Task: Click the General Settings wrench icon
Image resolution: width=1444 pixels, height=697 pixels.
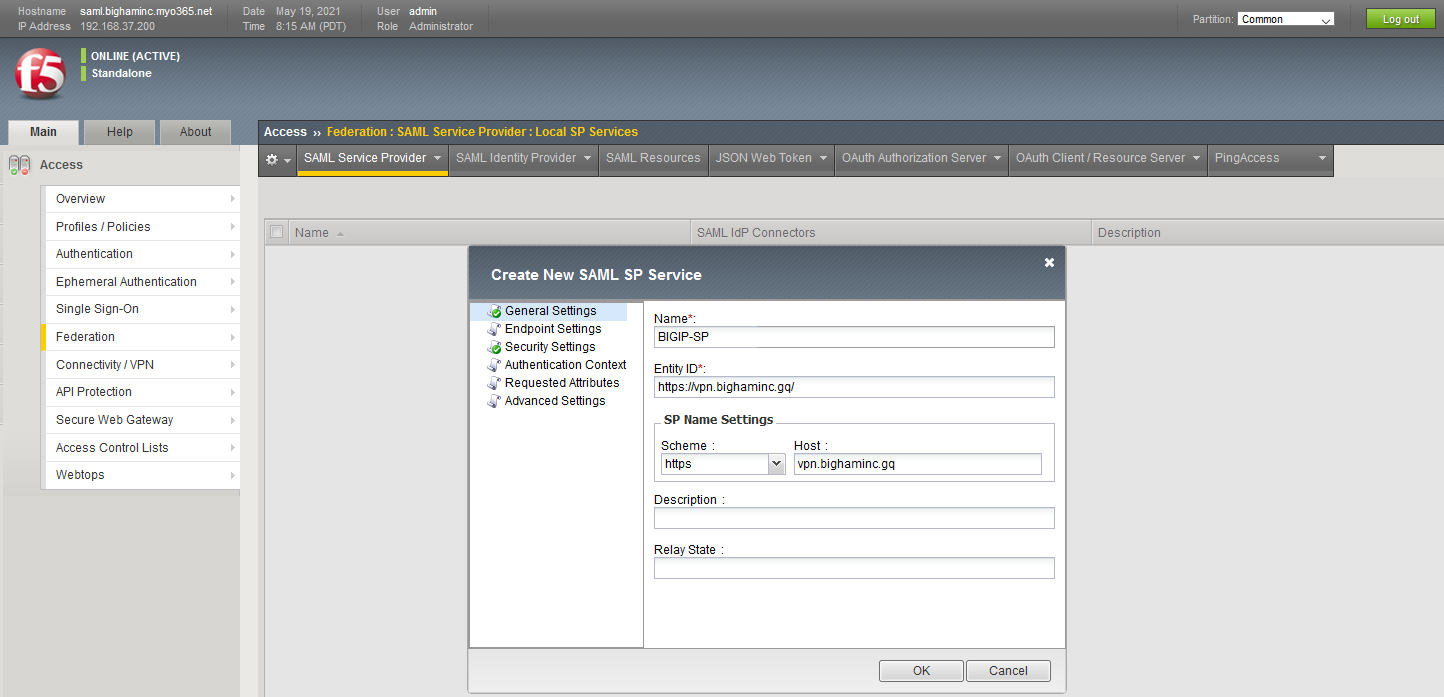Action: [x=494, y=311]
